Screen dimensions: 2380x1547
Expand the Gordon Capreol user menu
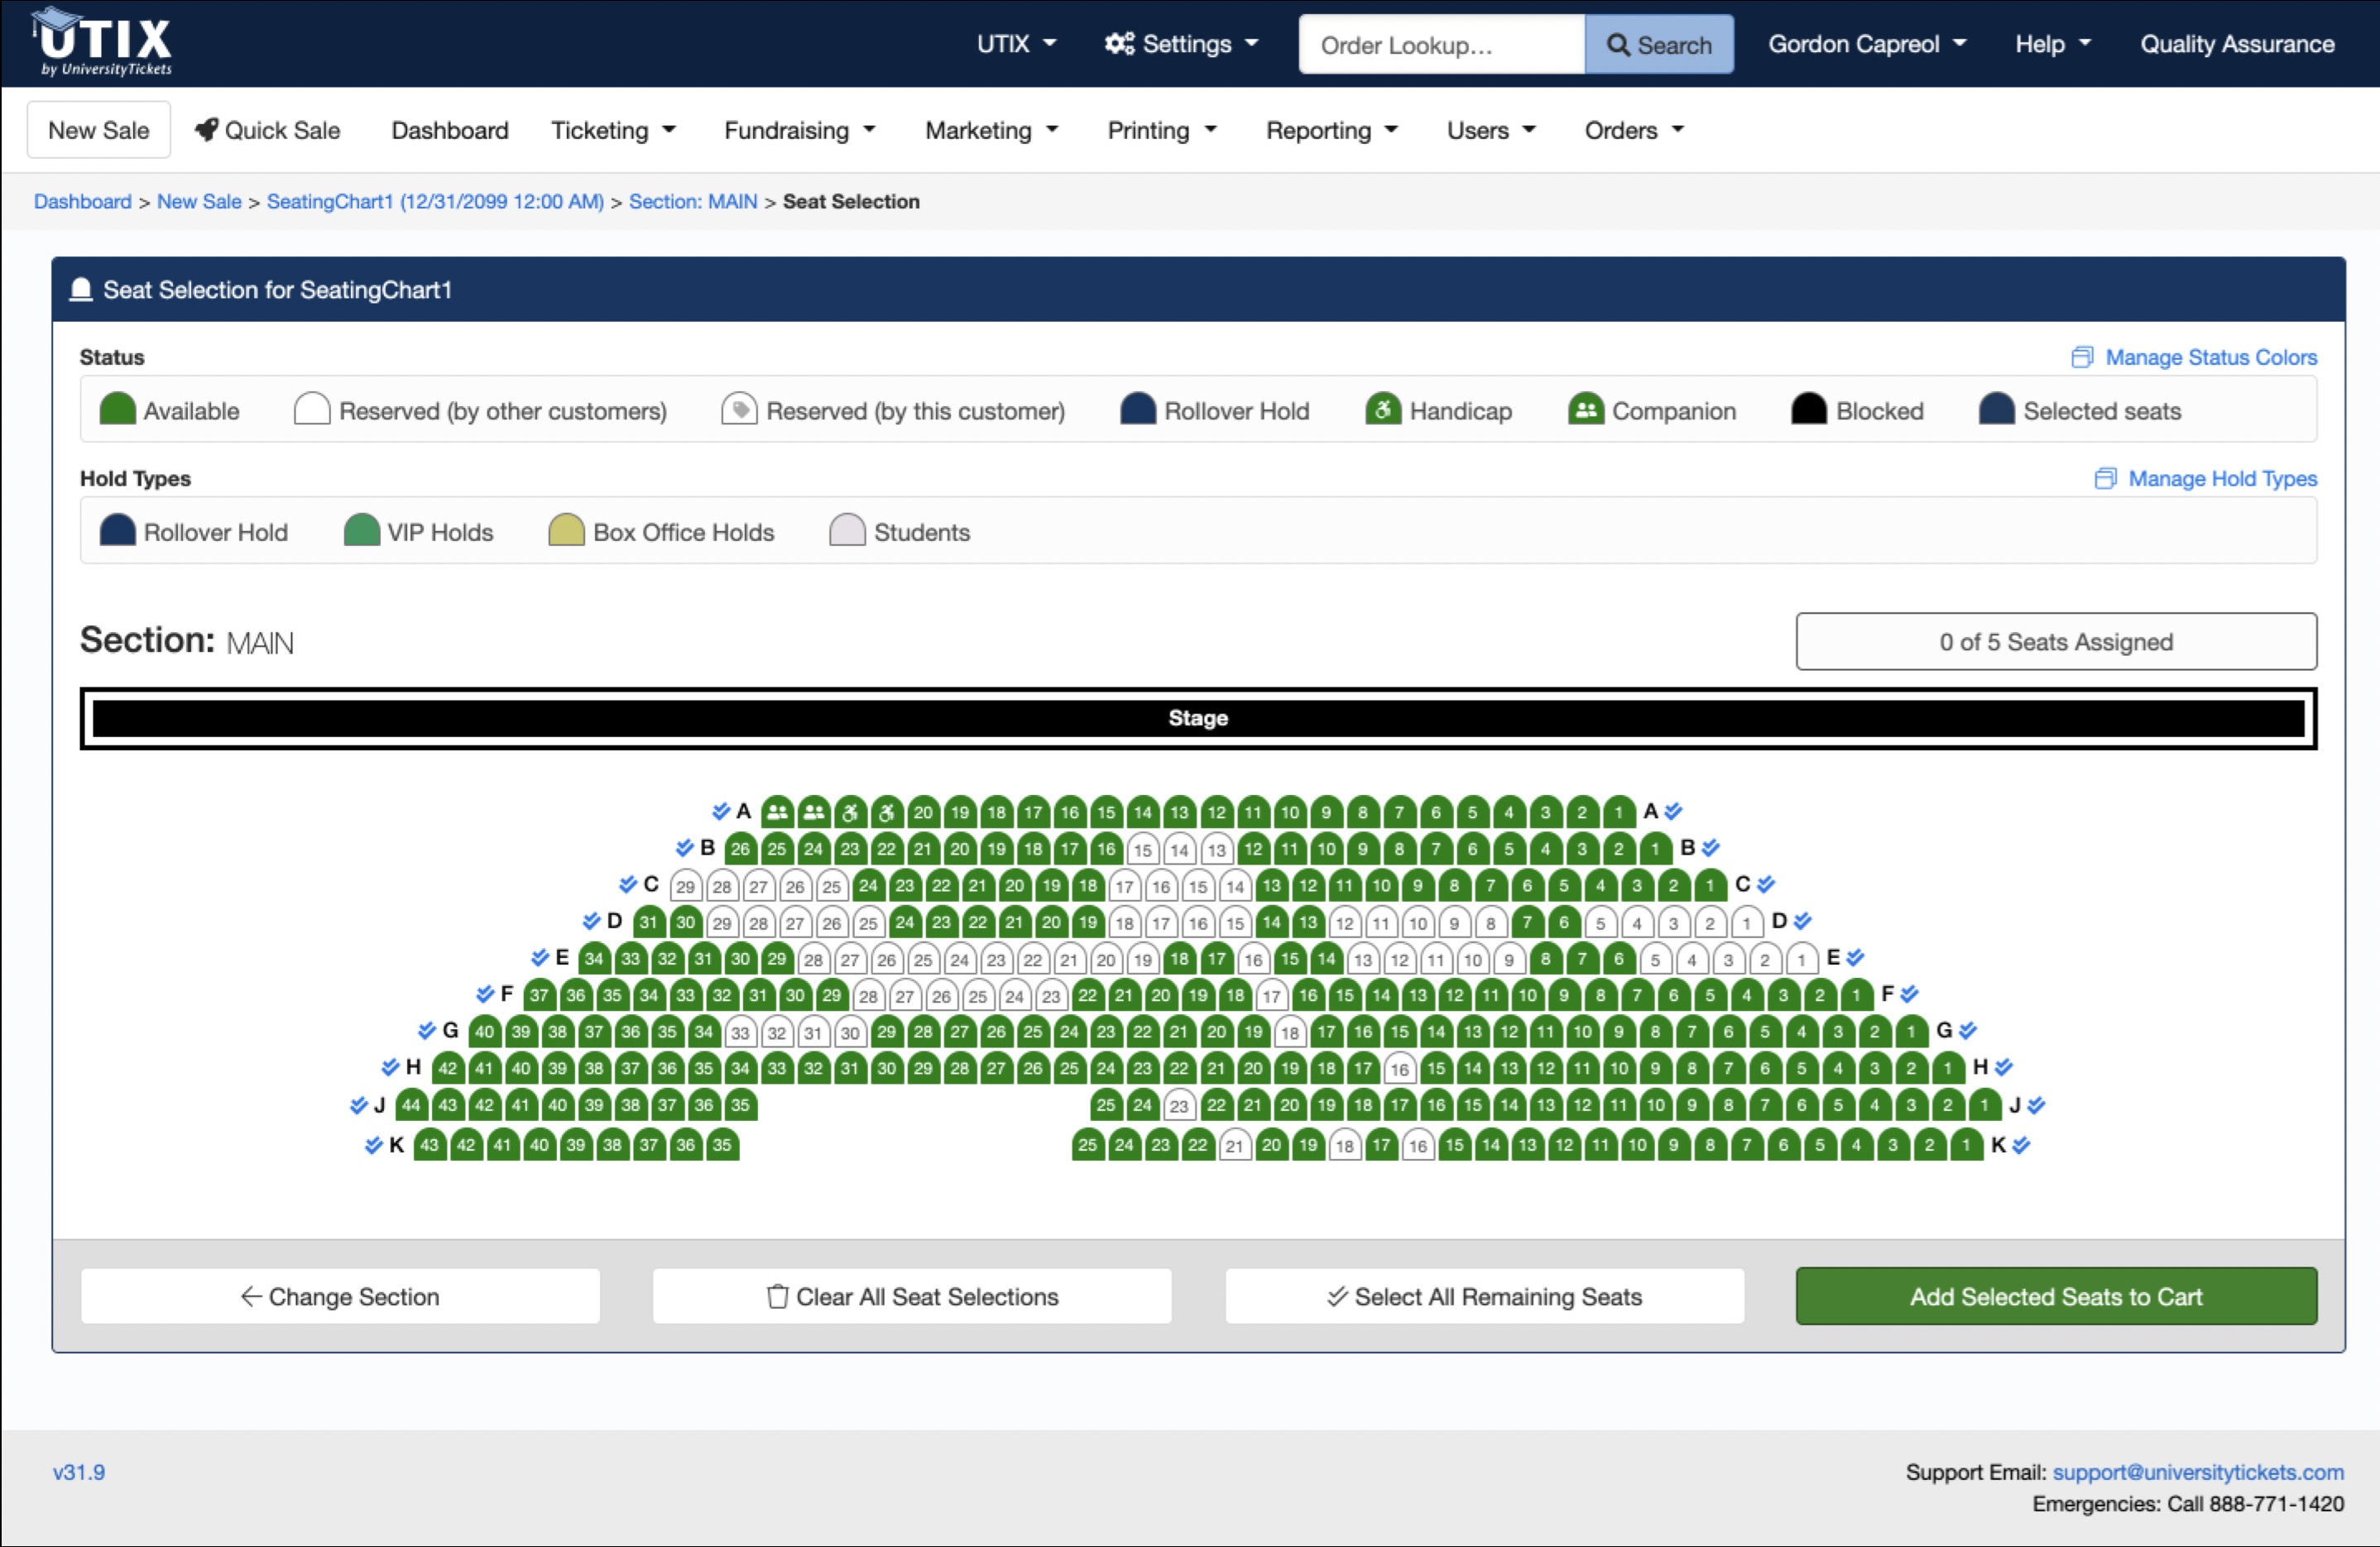point(1866,44)
